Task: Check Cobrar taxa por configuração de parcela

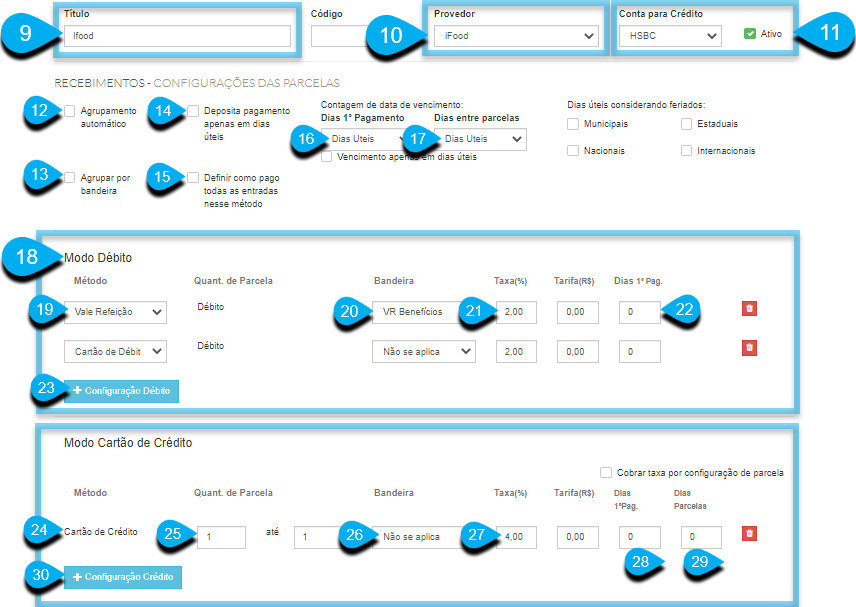Action: [x=605, y=472]
